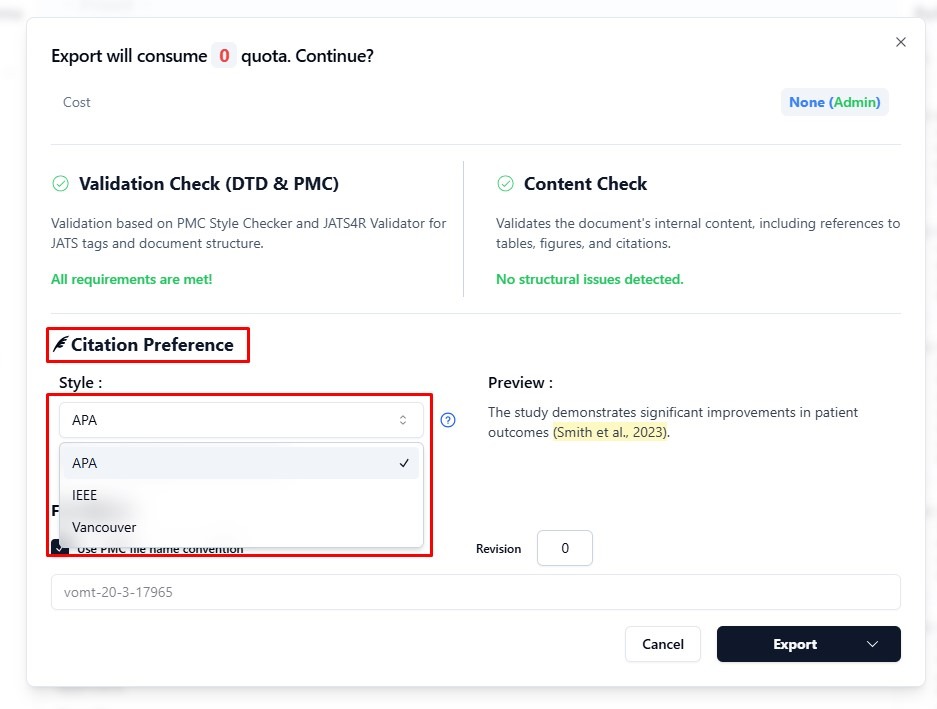Open the citation style help icon

[448, 420]
